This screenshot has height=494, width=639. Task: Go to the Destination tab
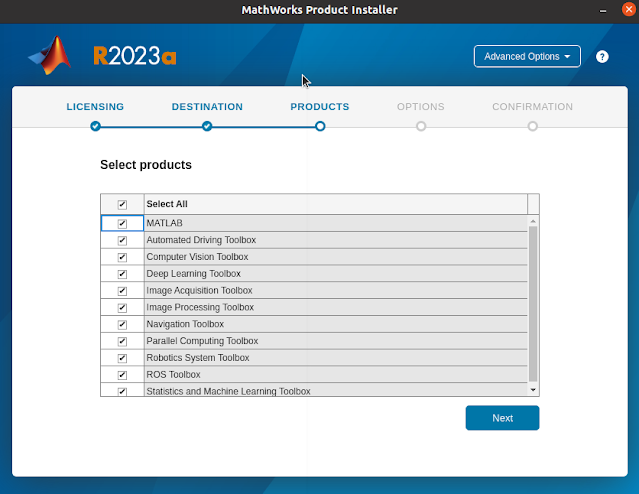(x=207, y=107)
